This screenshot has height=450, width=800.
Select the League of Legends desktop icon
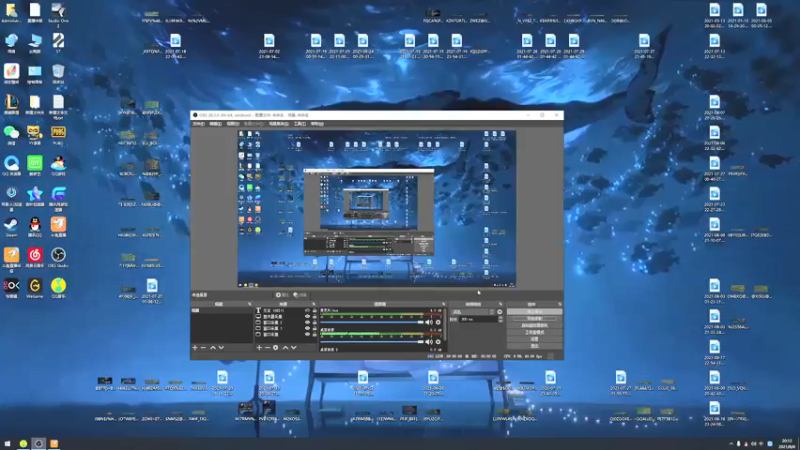11,105
